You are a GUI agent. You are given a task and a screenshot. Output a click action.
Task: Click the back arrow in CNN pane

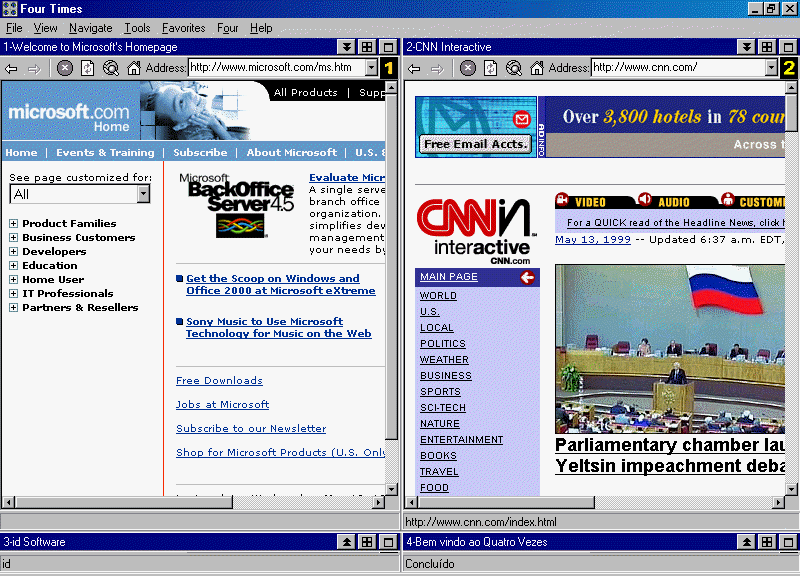click(414, 68)
